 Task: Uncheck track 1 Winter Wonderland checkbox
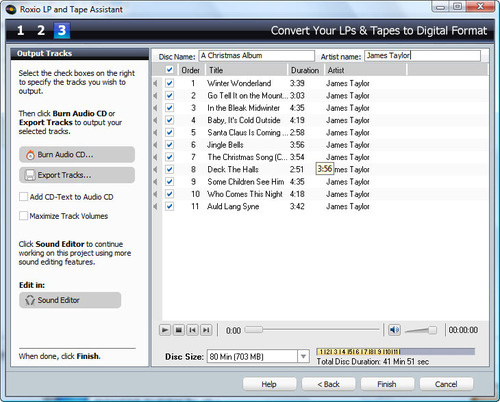[169, 83]
